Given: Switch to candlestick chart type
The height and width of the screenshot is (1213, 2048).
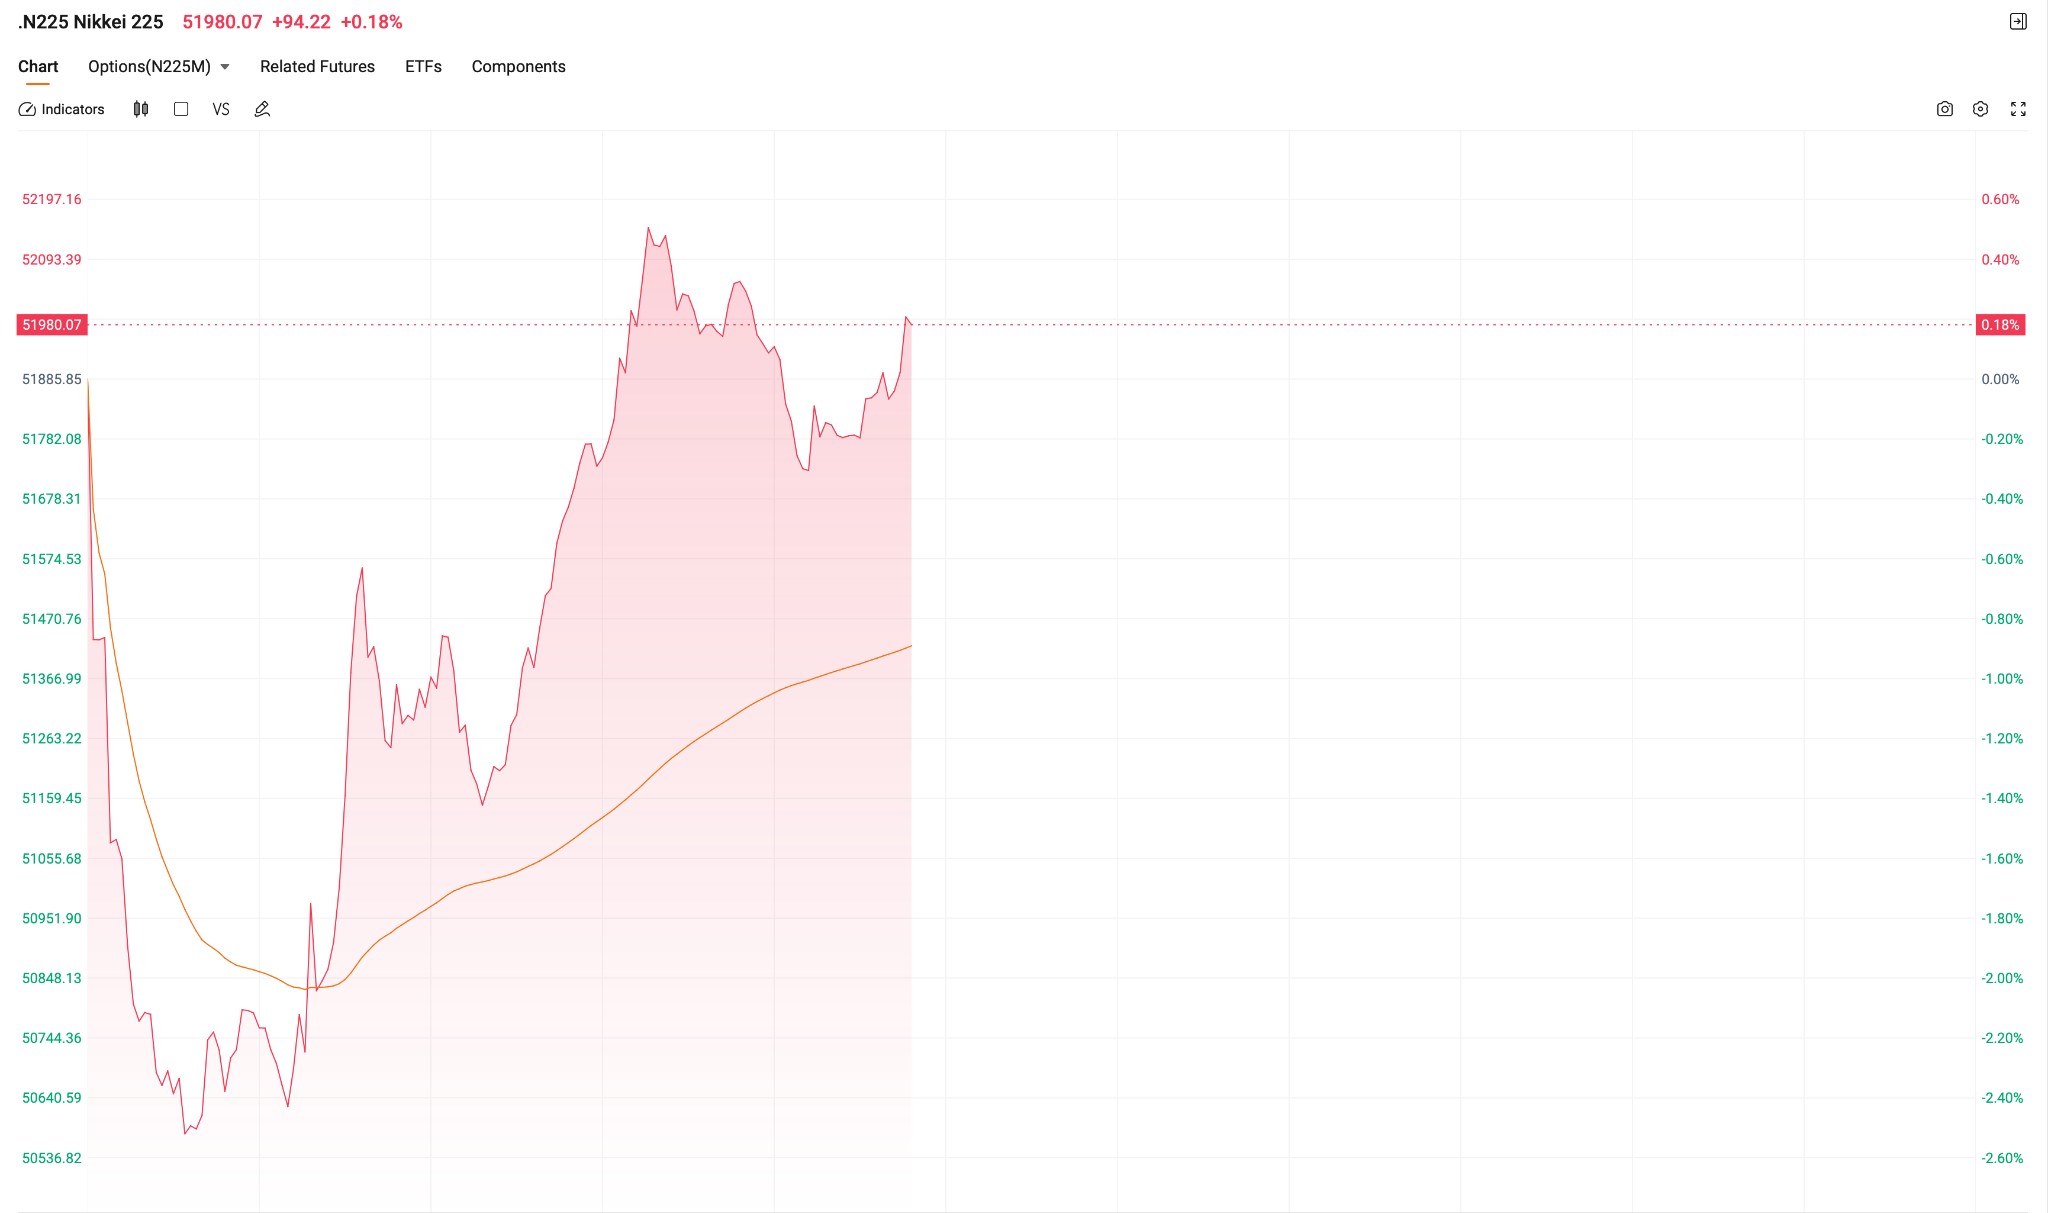Looking at the screenshot, I should [140, 109].
